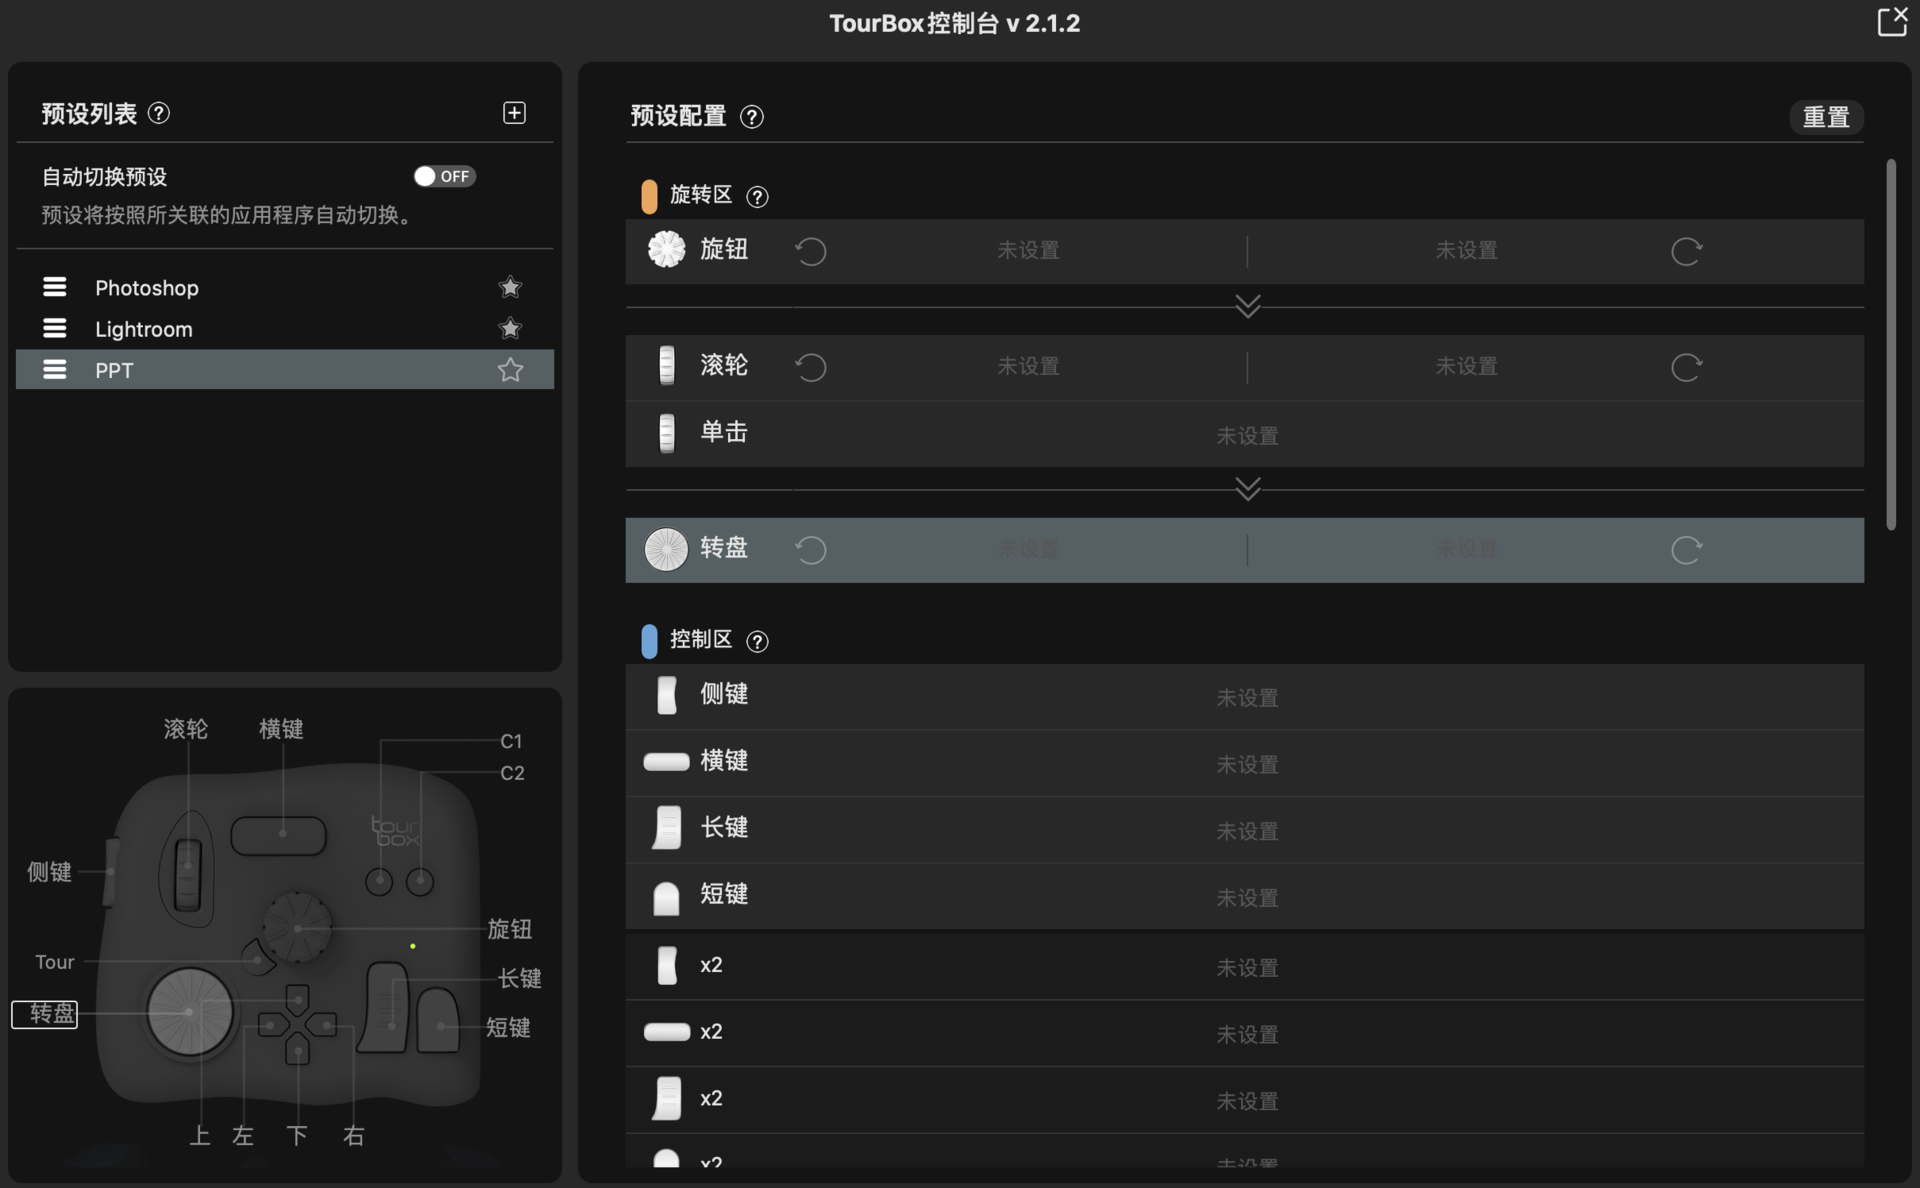Click the 转盘 dial icon

click(666, 549)
